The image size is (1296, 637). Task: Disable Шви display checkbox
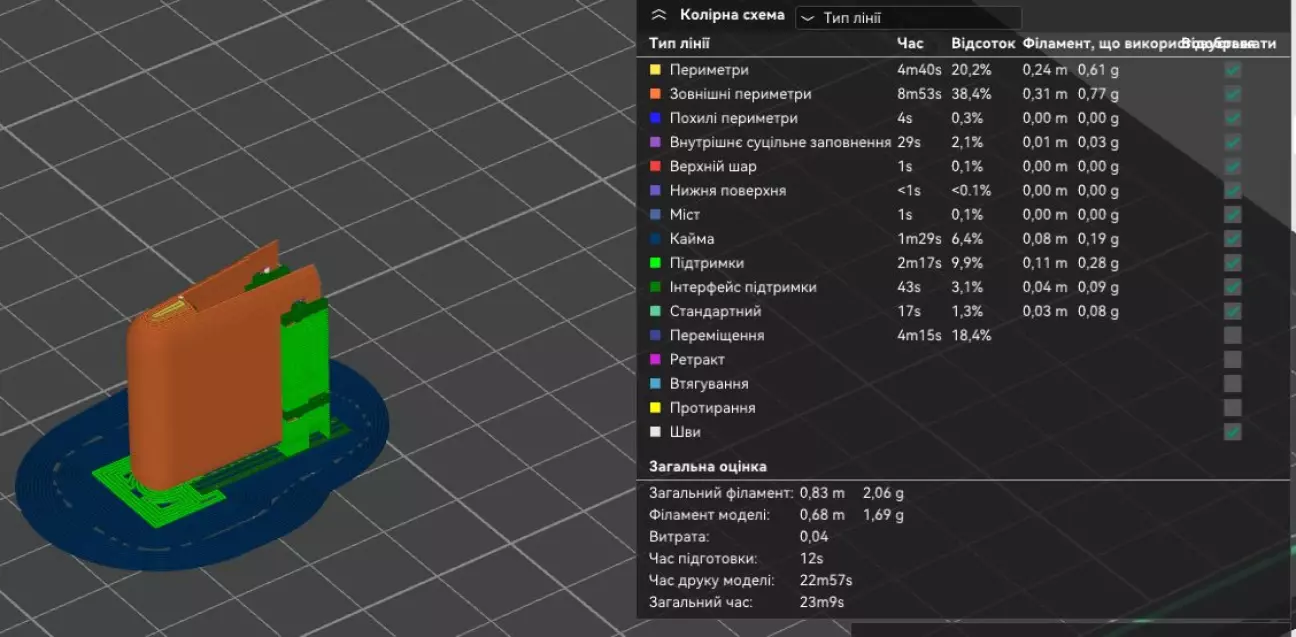(1233, 432)
